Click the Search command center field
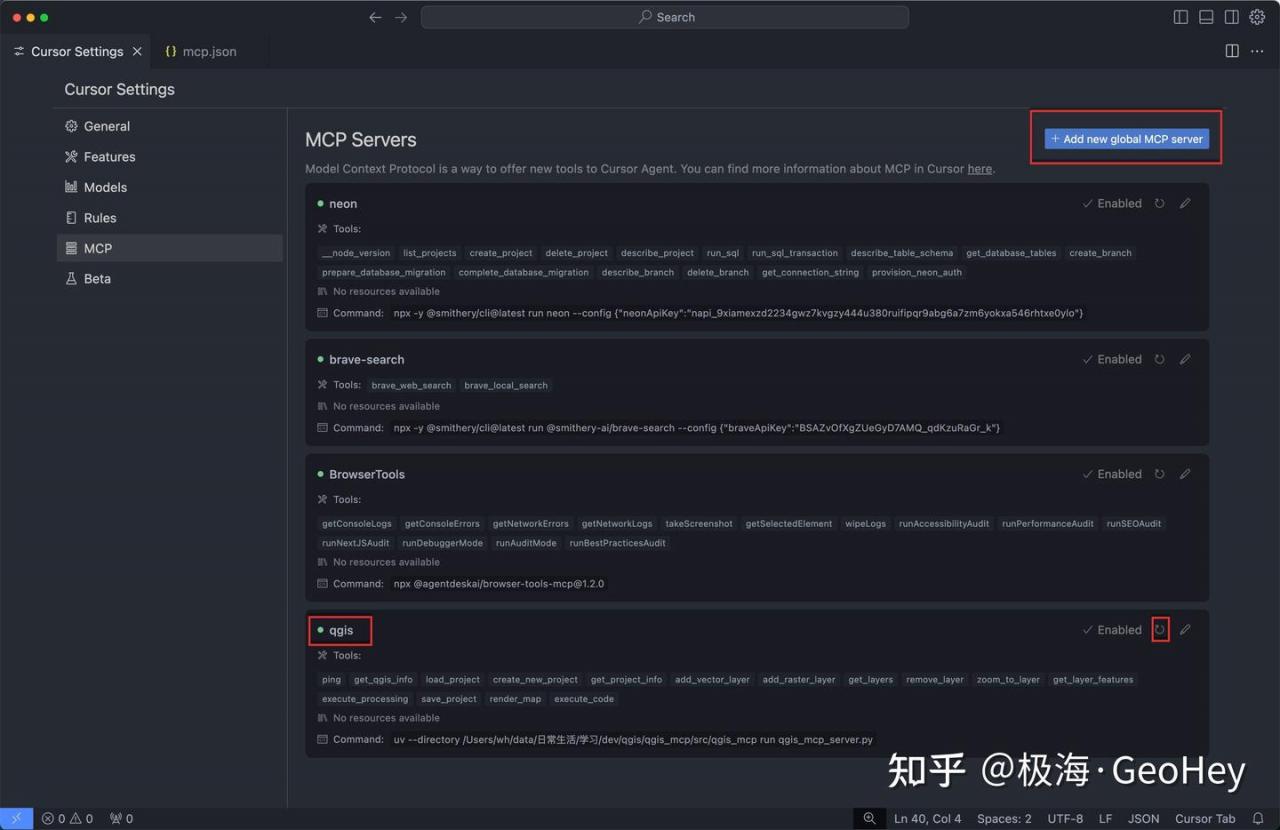 665,17
